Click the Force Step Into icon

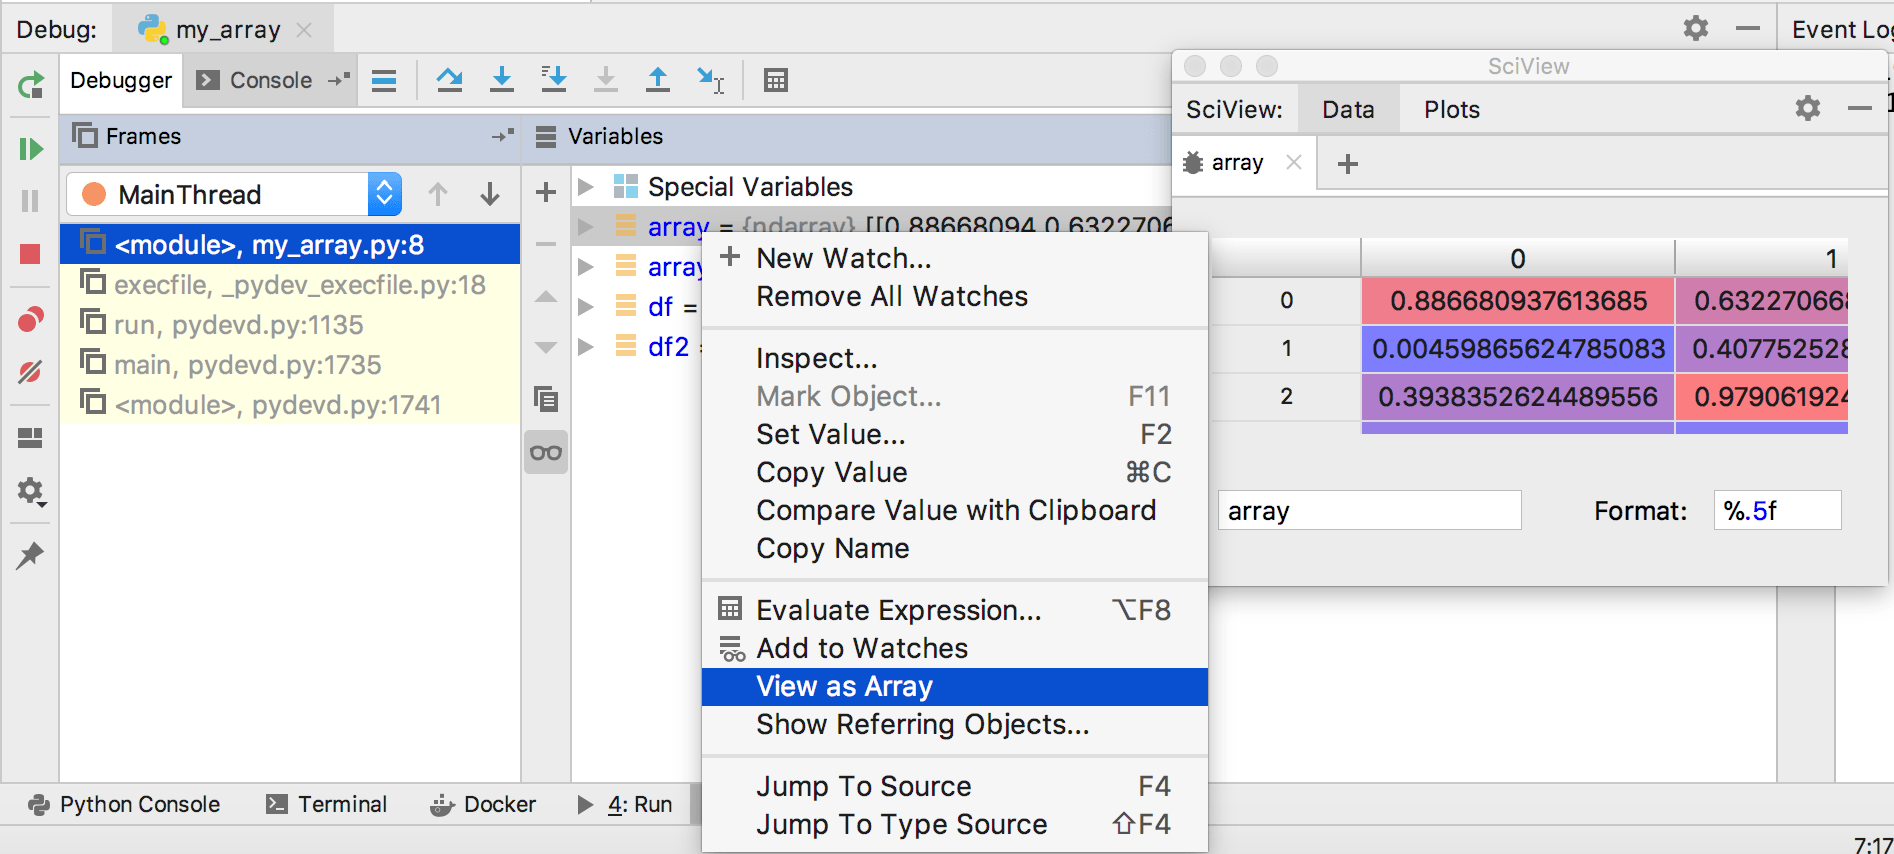coord(606,81)
